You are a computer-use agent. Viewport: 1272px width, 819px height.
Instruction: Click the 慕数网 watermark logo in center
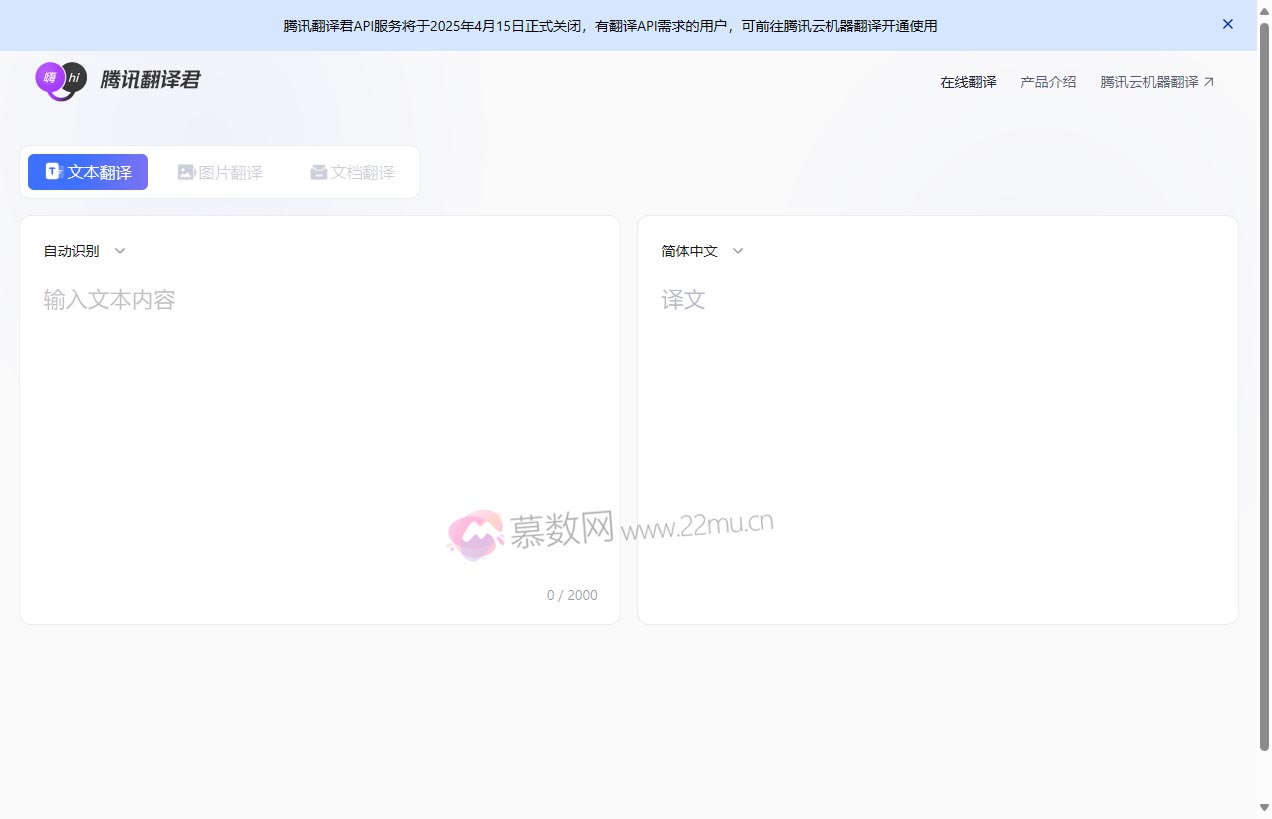[474, 533]
